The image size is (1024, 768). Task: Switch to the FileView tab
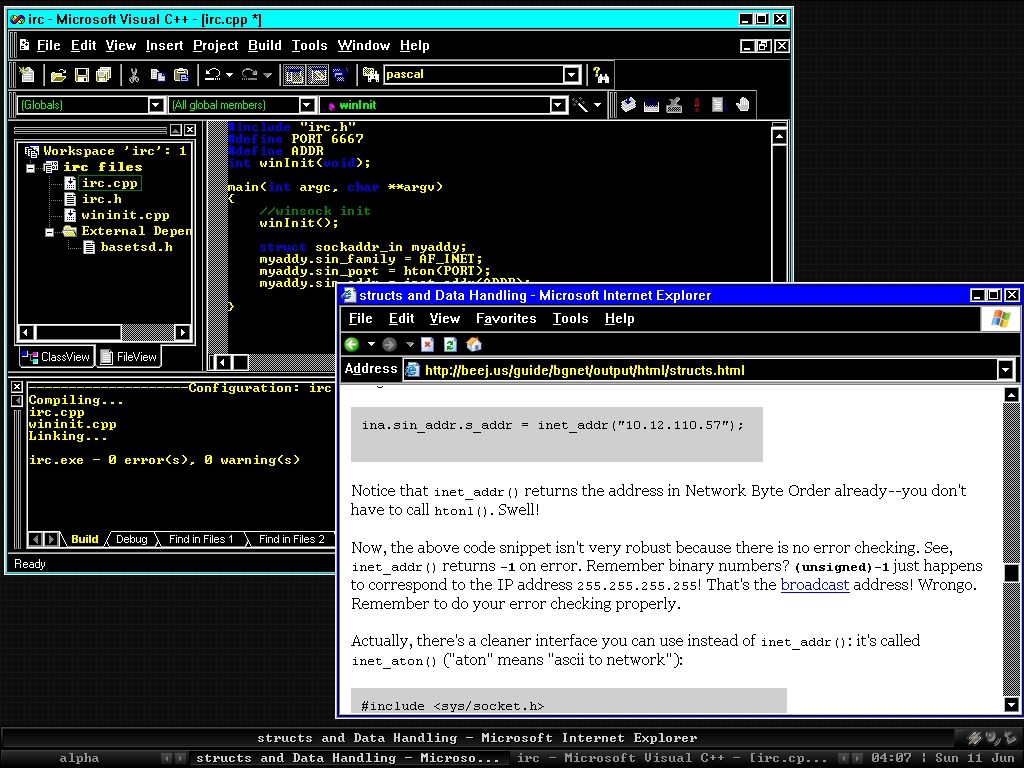129,357
